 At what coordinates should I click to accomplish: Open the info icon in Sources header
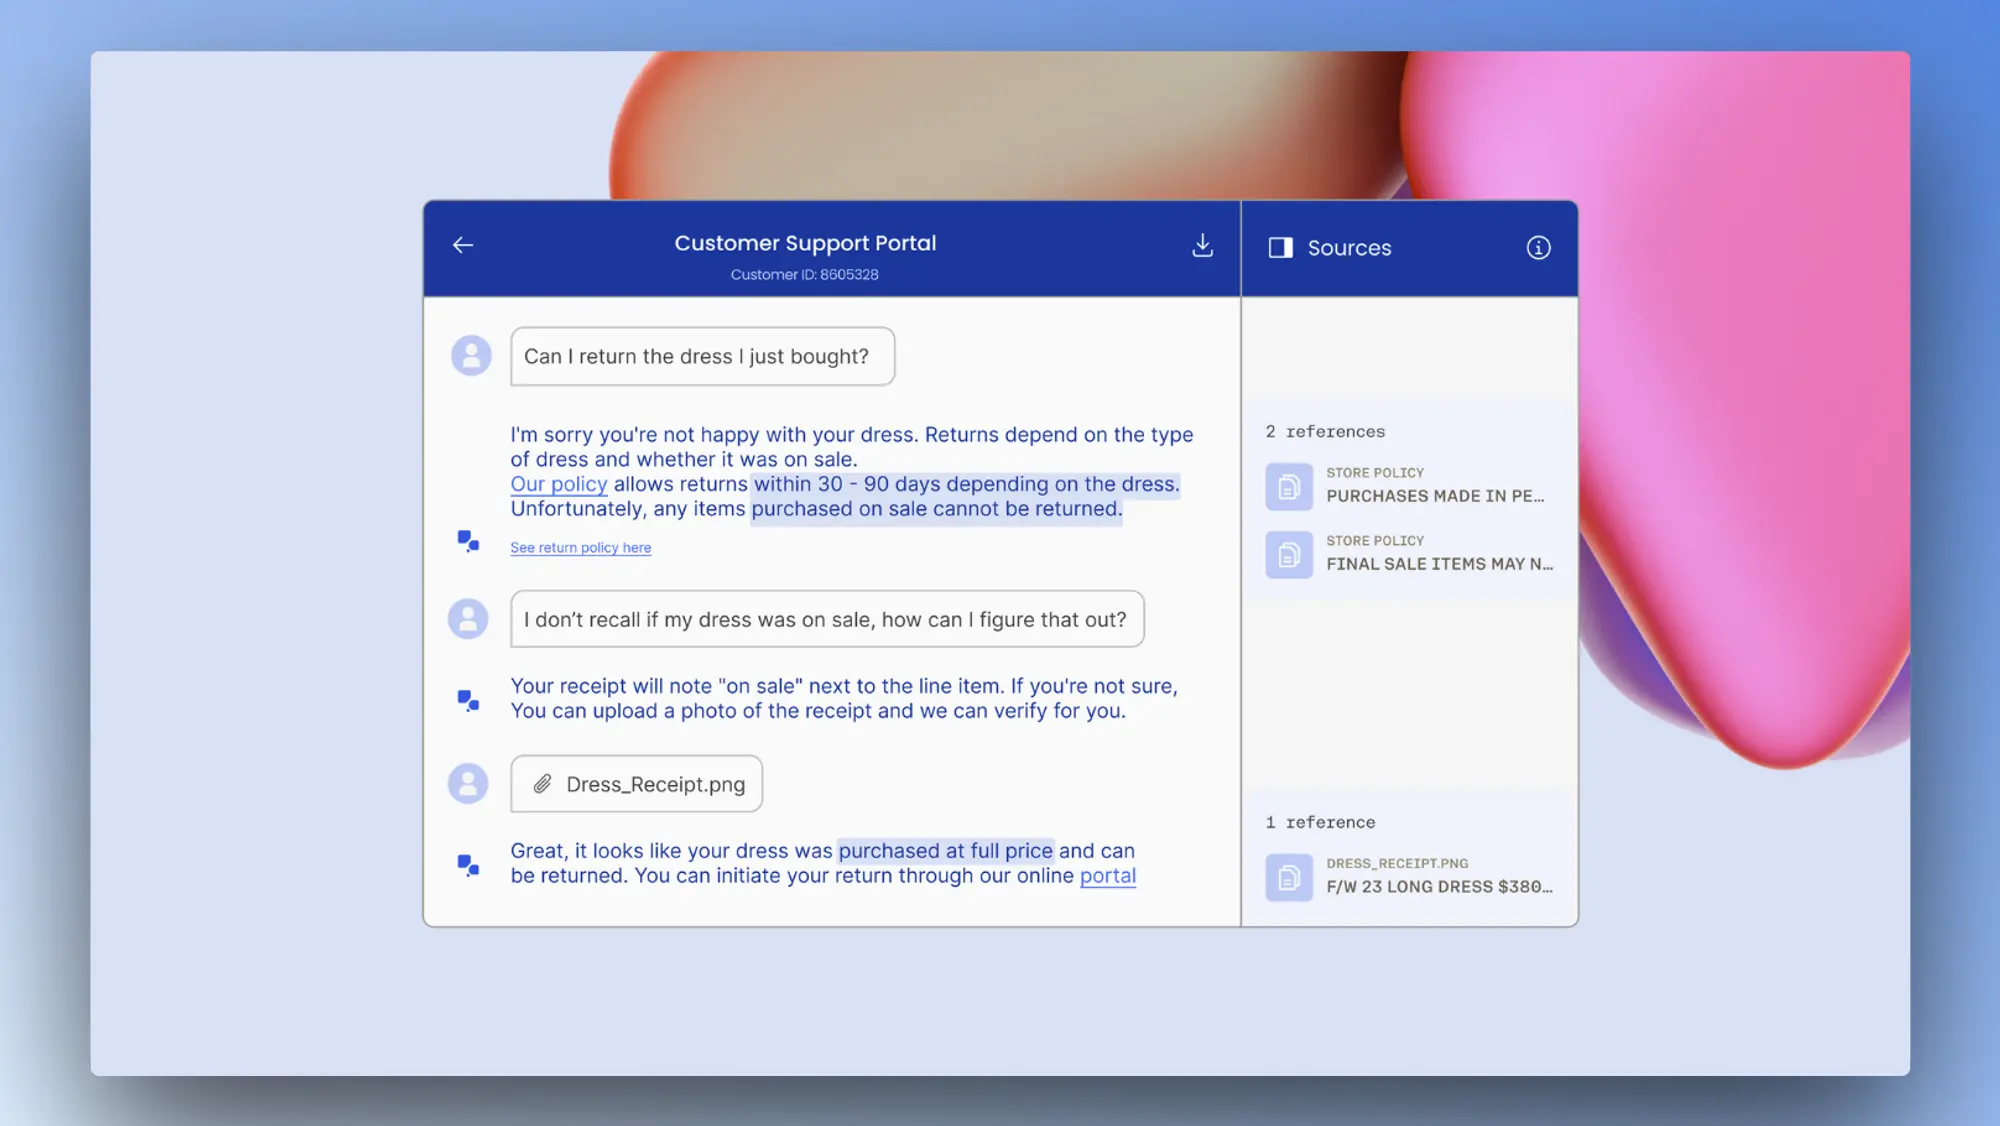click(1538, 247)
